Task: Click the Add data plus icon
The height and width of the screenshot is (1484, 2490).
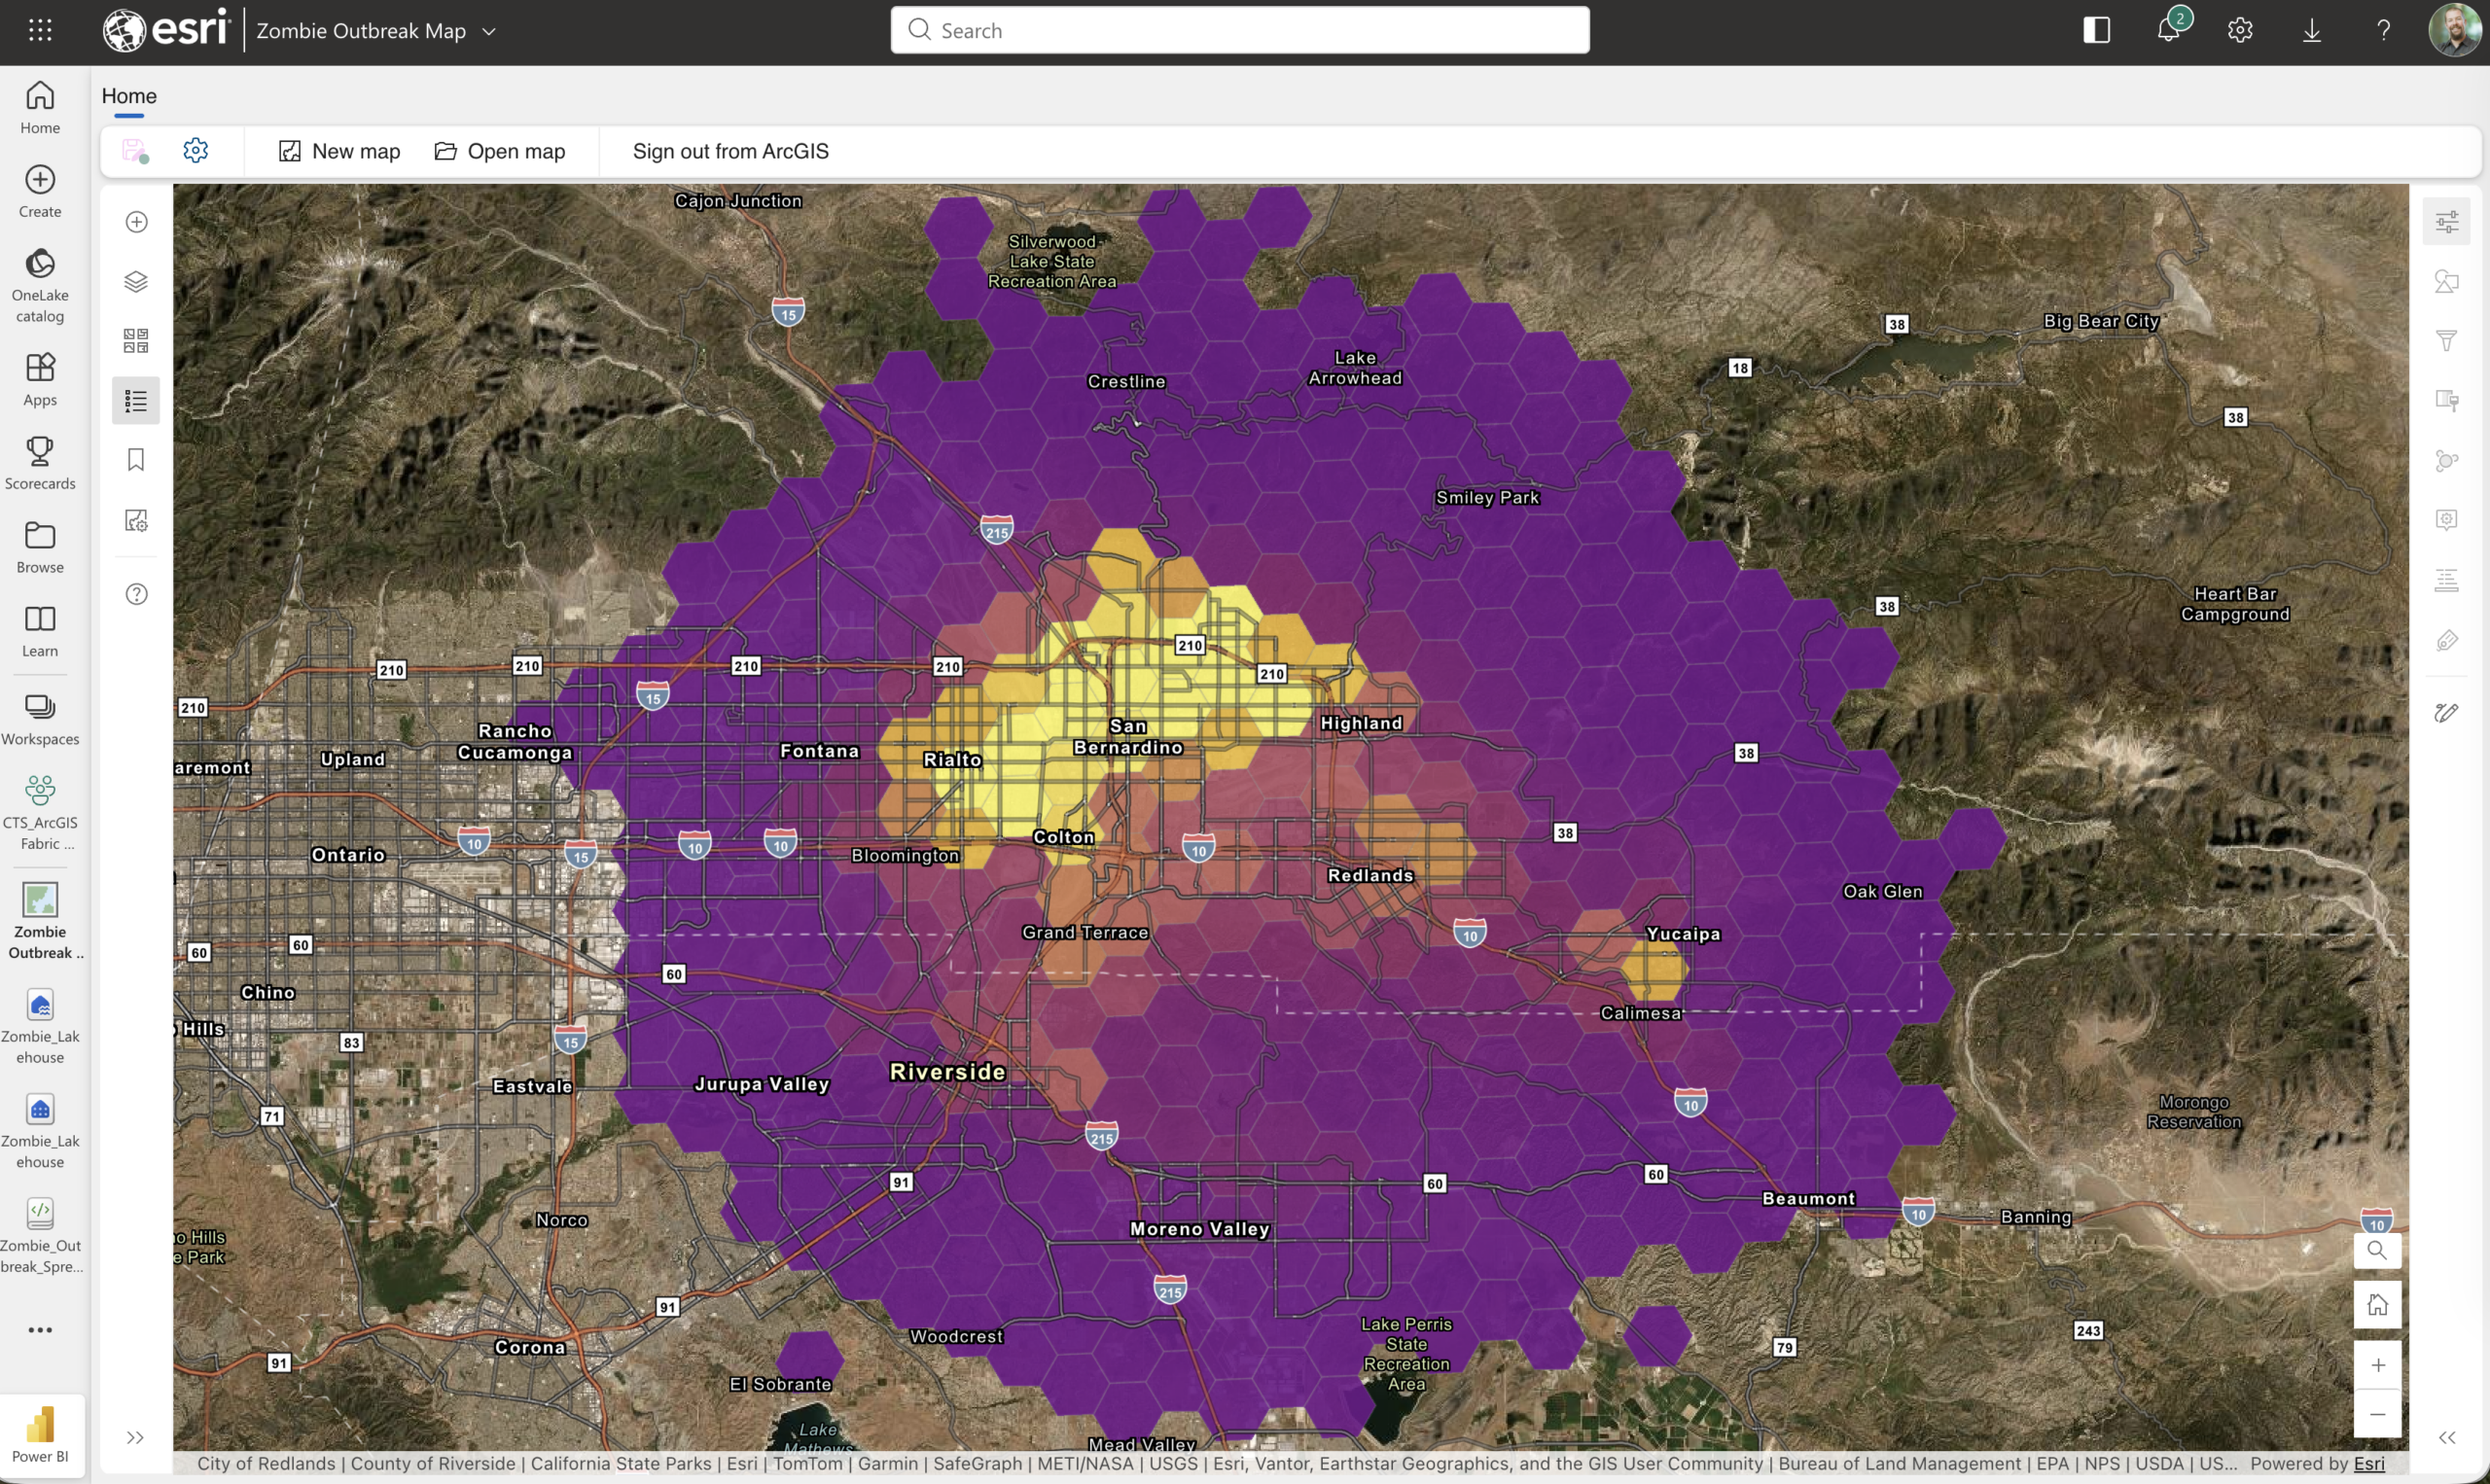Action: 136,222
